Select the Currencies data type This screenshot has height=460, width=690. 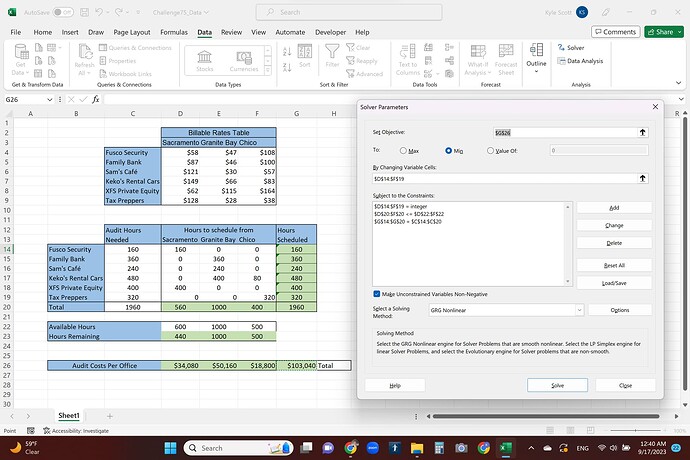click(x=244, y=61)
